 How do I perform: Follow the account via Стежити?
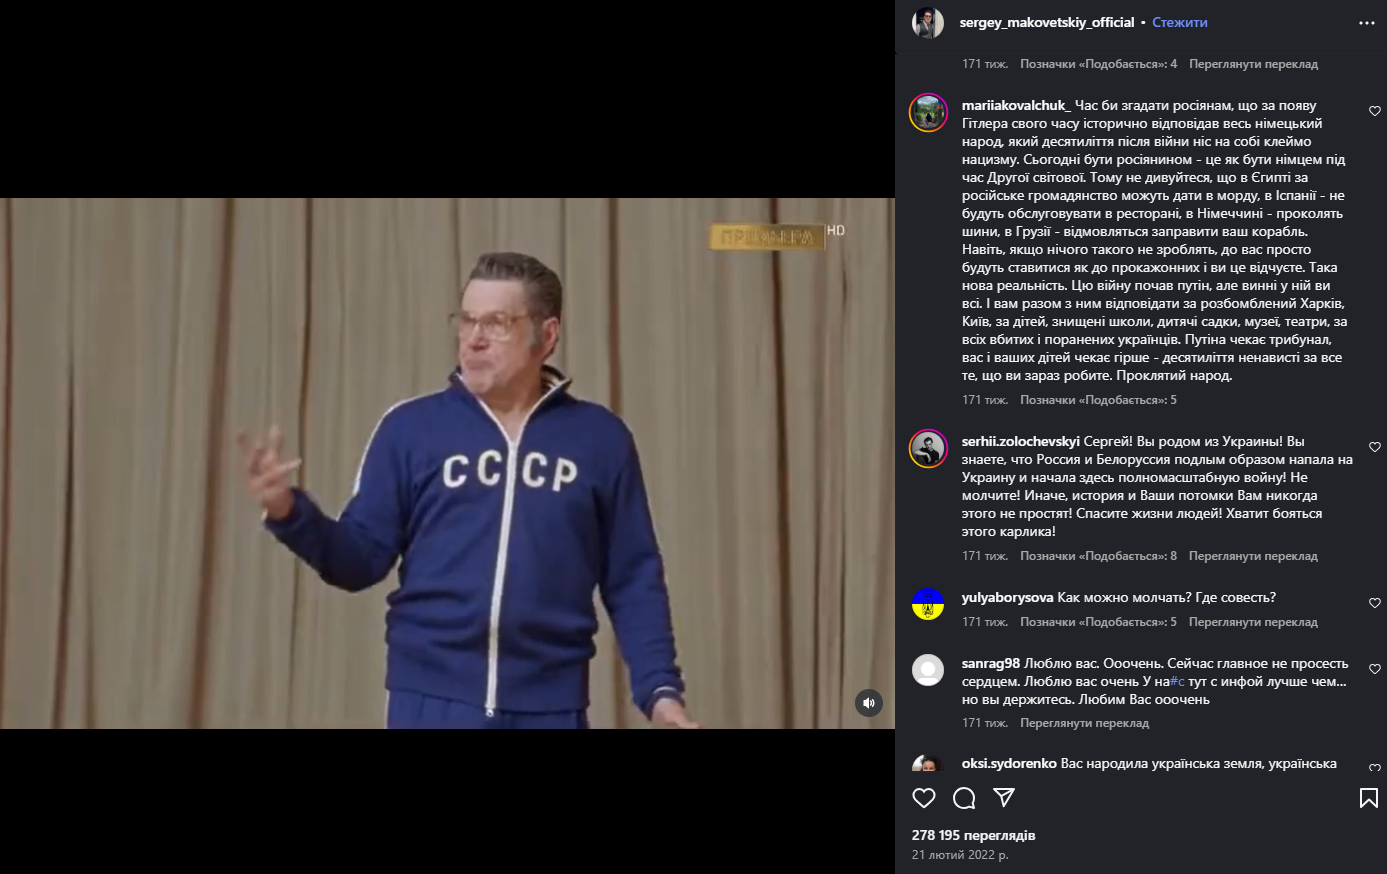pos(1180,22)
